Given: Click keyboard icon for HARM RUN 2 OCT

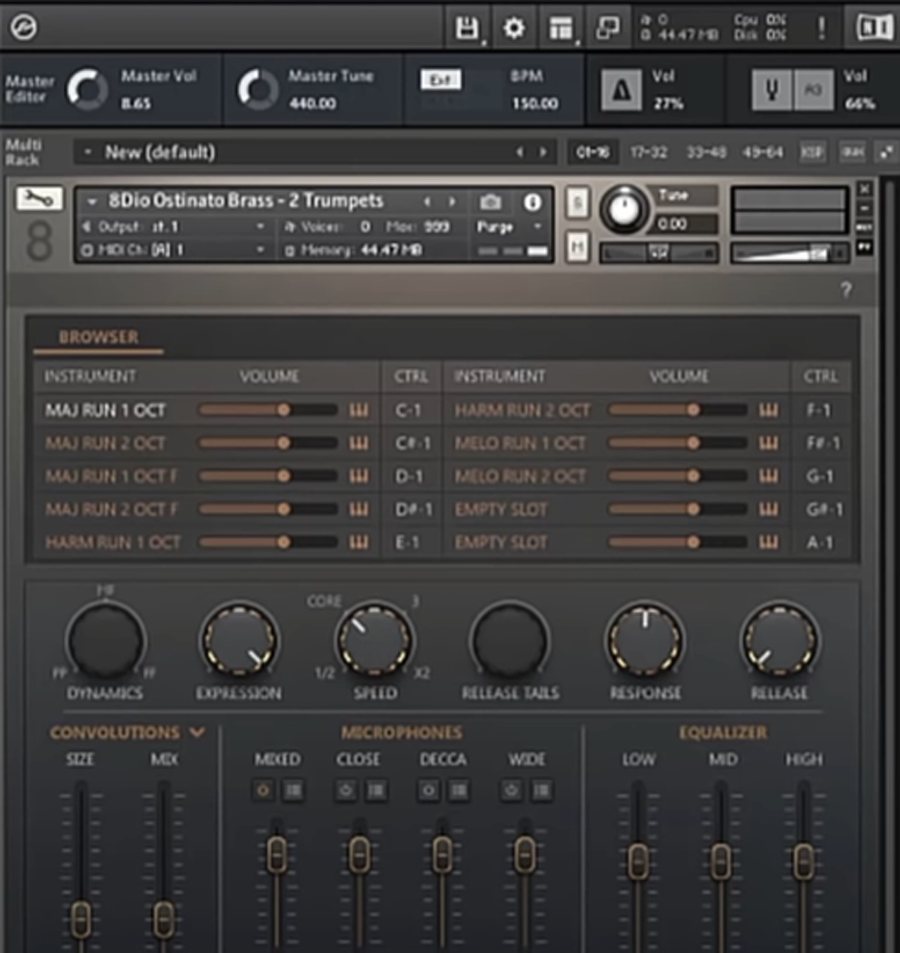Looking at the screenshot, I should click(x=769, y=411).
